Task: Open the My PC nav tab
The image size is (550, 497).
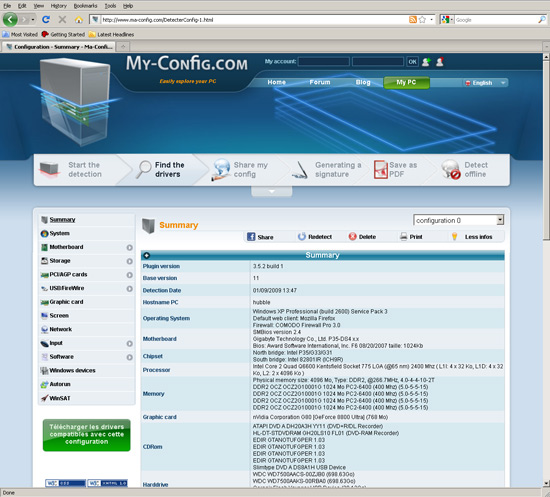Action: click(406, 82)
